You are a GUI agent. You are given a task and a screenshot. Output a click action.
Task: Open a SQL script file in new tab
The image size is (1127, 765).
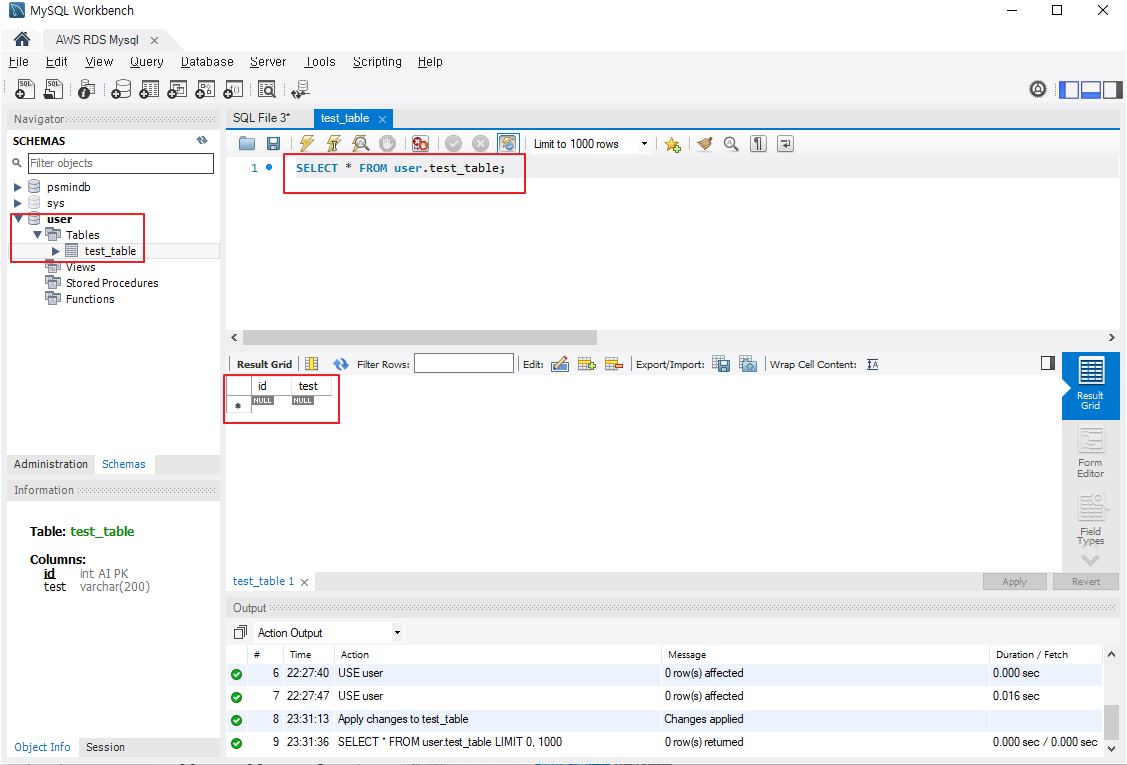53,89
